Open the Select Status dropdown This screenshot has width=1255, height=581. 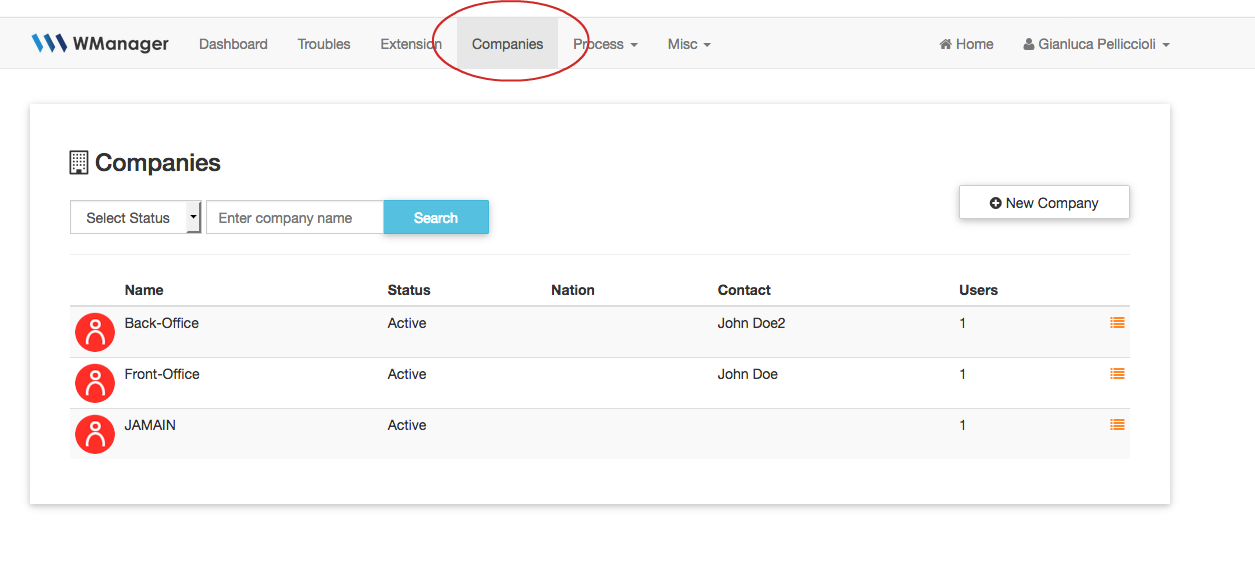[x=136, y=218]
